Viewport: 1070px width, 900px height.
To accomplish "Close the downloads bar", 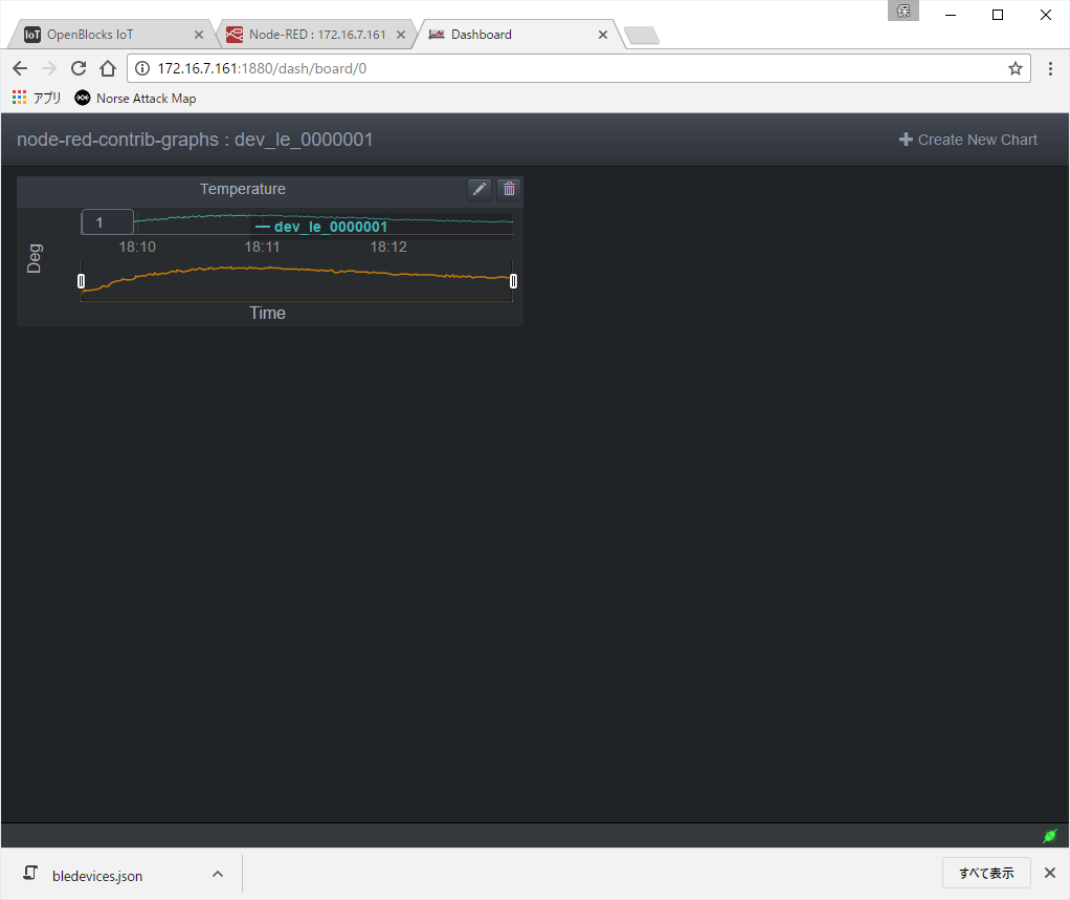I will tap(1050, 873).
